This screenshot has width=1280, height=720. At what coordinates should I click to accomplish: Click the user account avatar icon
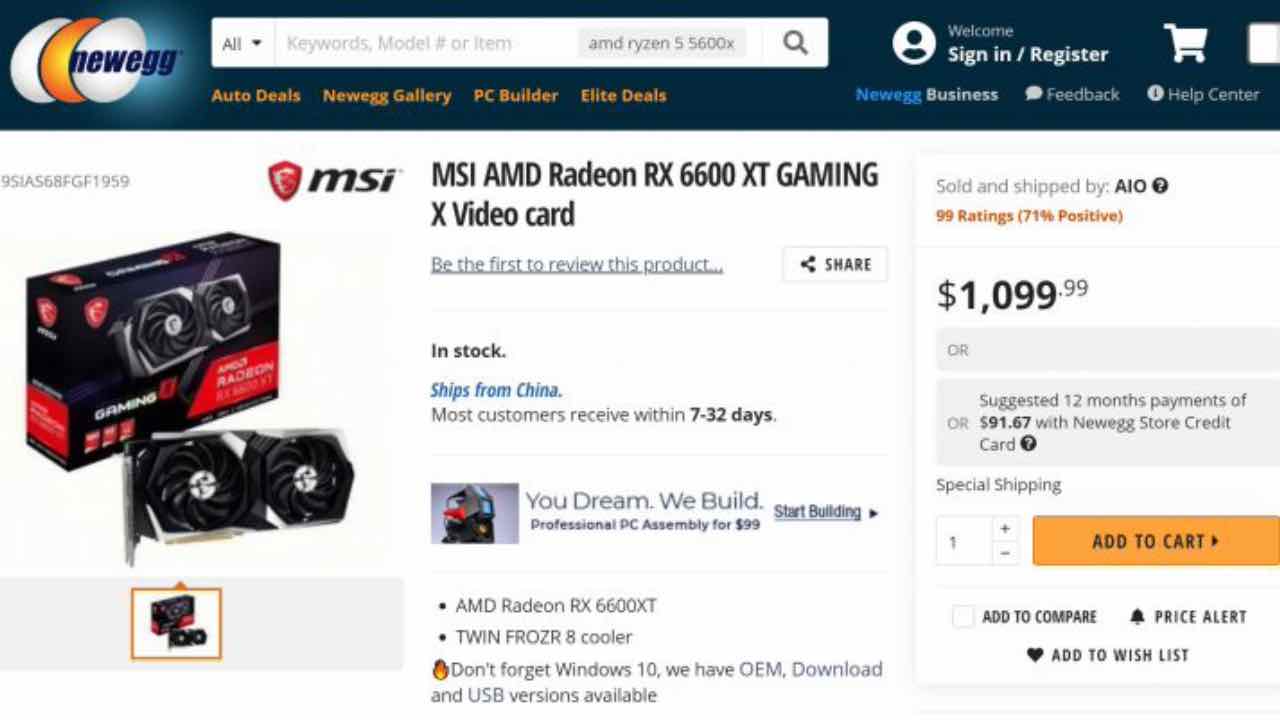[x=913, y=43]
